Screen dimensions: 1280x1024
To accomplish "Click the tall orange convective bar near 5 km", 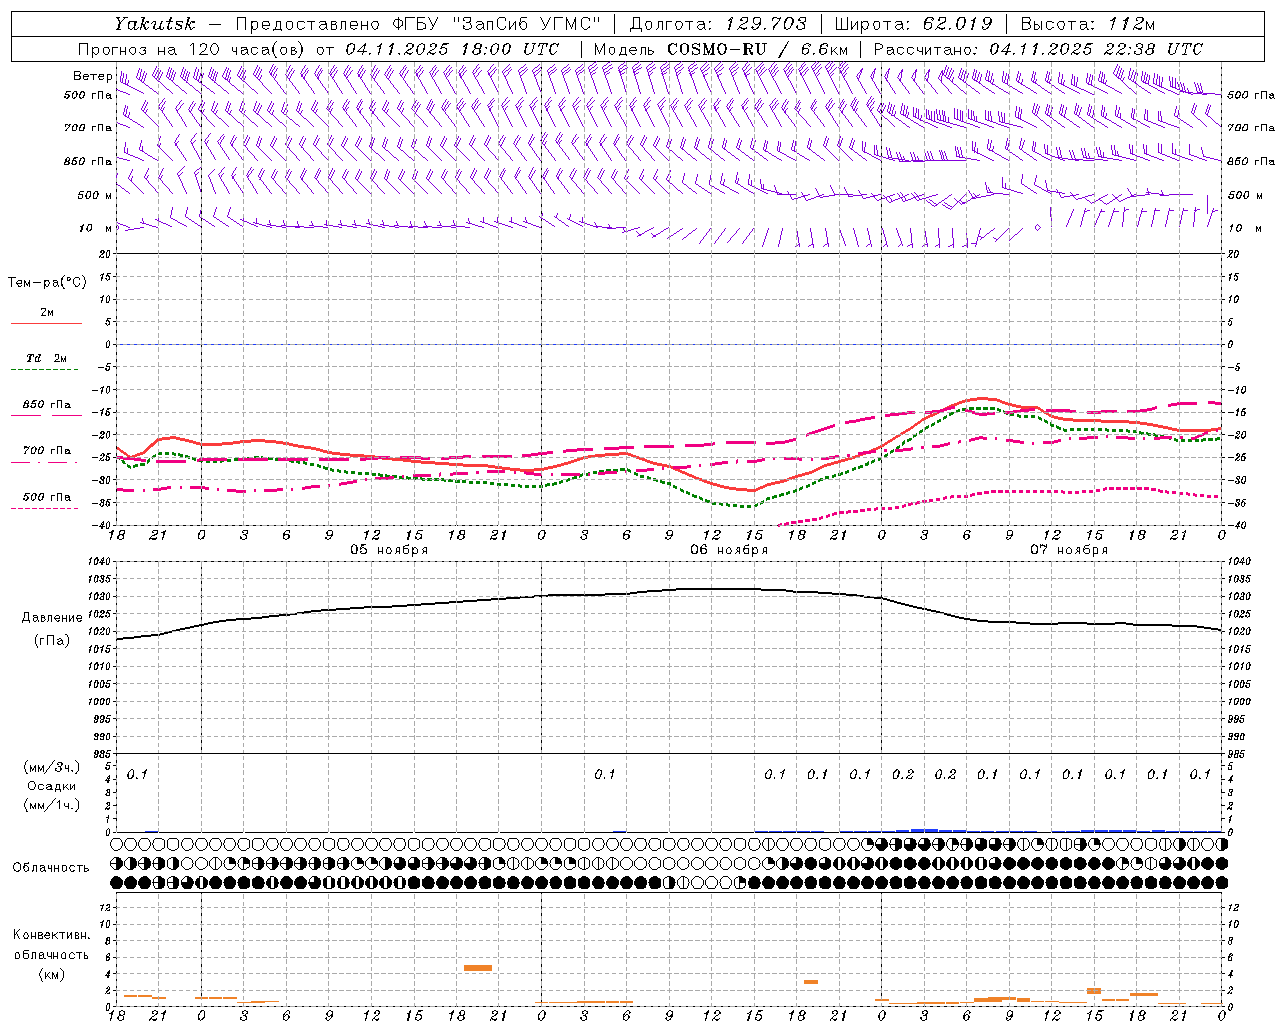I will coord(478,968).
